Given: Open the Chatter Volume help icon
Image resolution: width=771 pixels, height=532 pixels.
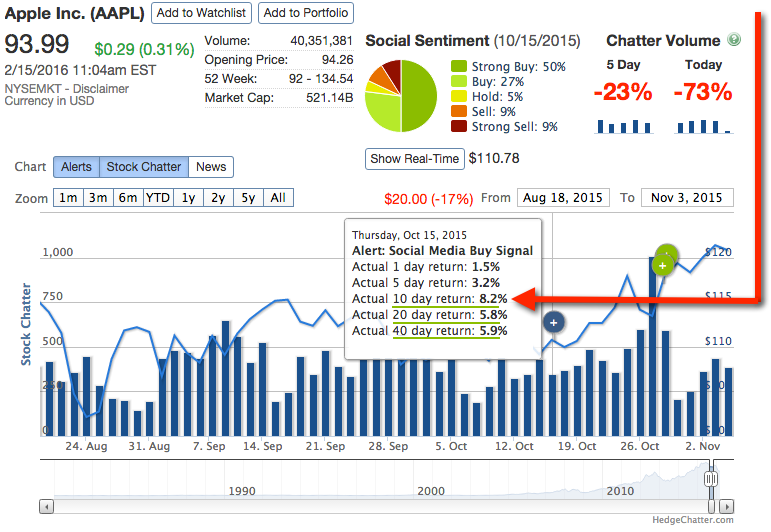Looking at the screenshot, I should (734, 39).
